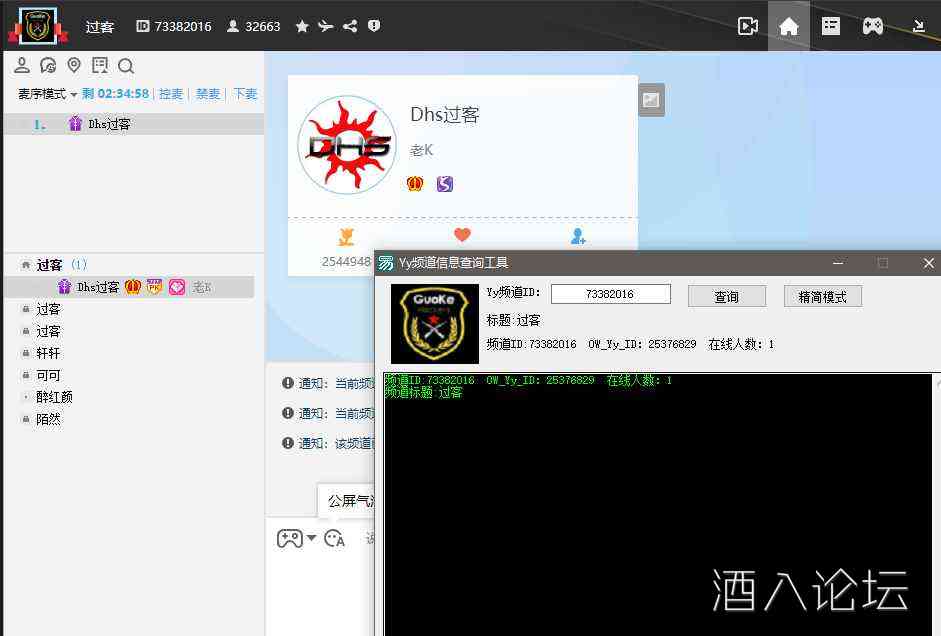Click the airplane icon in the header
Screen dimensions: 941x636
pyautogui.click(x=325, y=26)
